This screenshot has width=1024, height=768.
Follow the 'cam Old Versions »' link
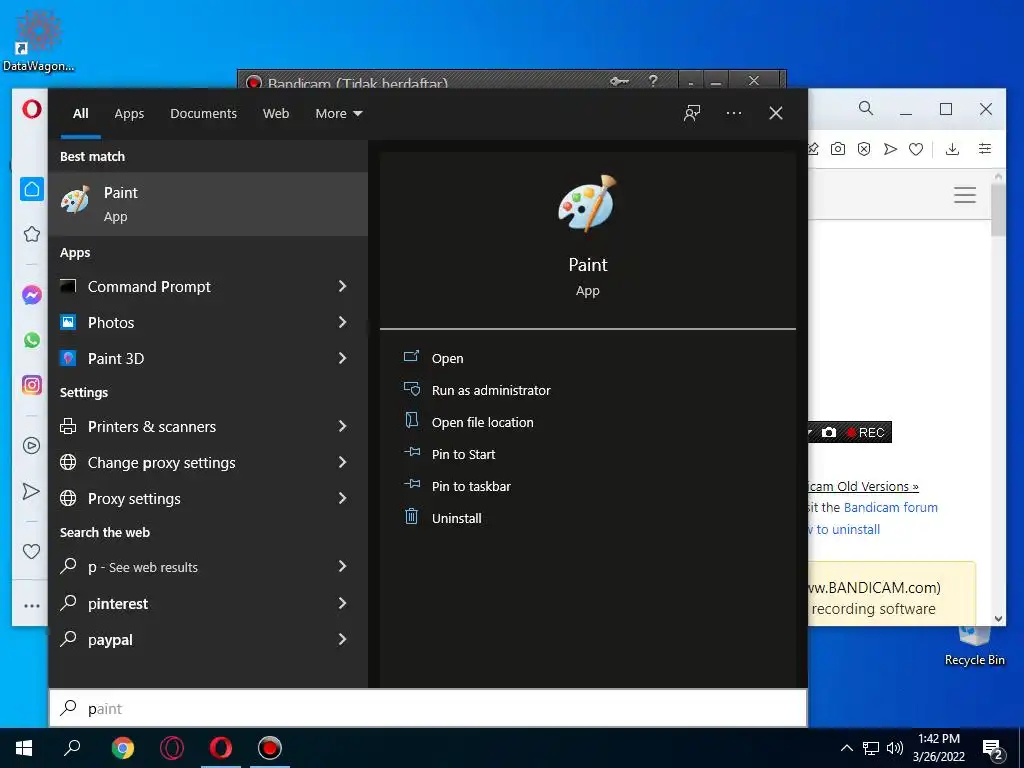[x=863, y=487]
